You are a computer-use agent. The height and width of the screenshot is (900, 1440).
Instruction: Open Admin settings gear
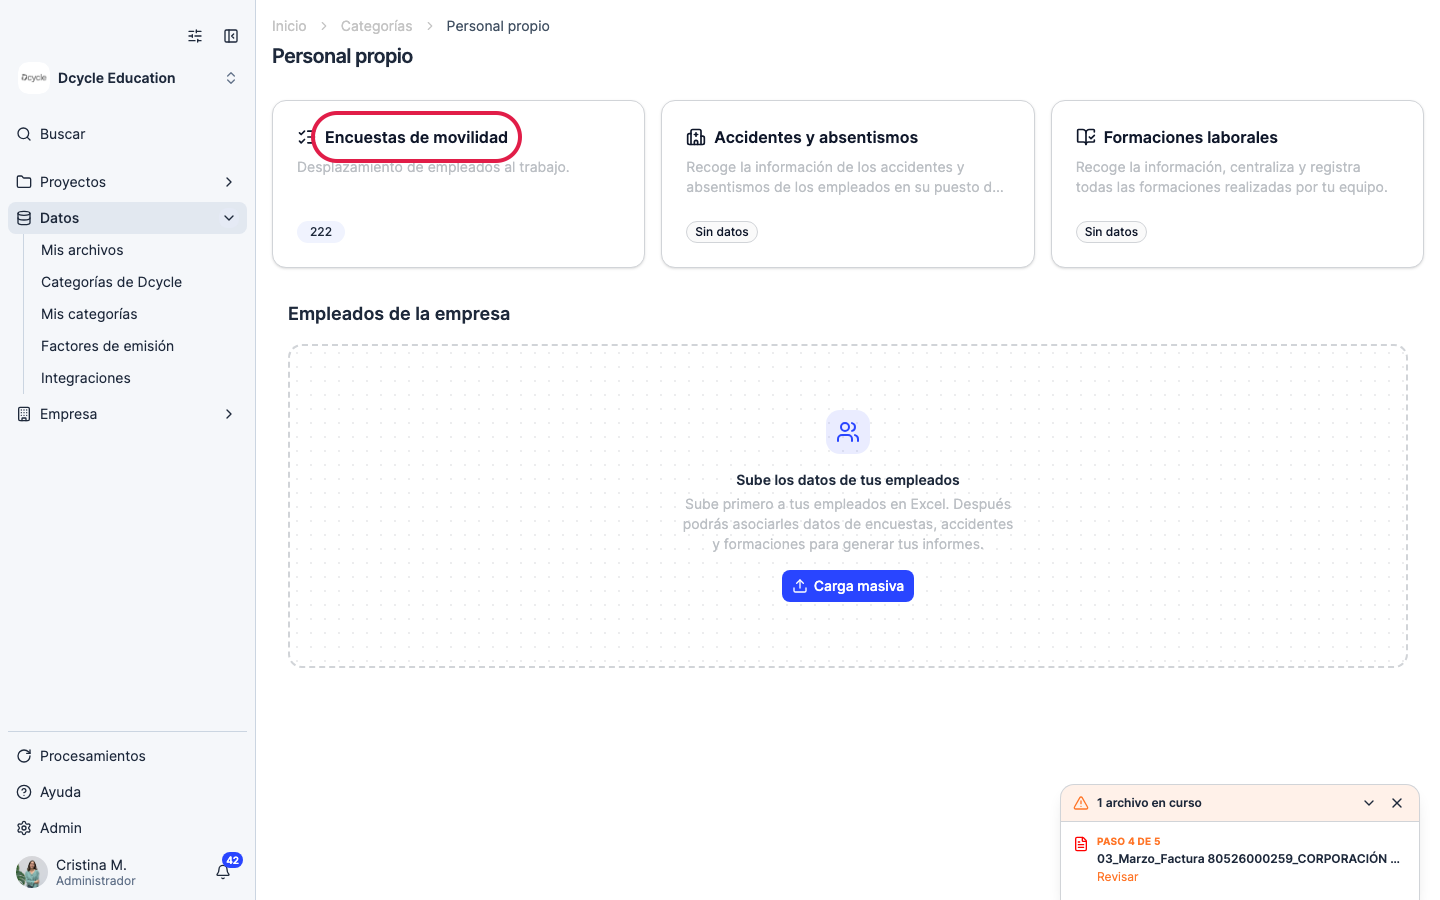coord(24,828)
